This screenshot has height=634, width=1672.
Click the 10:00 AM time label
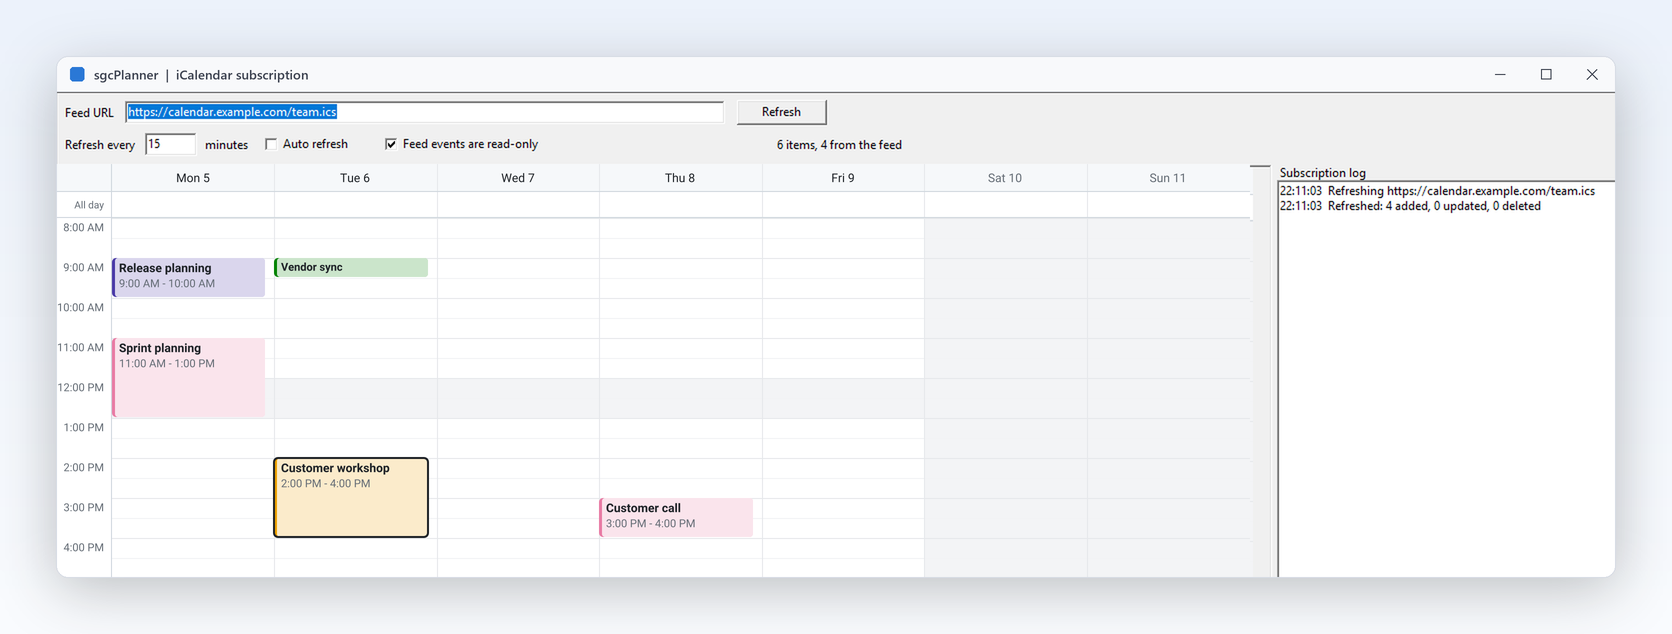point(80,308)
